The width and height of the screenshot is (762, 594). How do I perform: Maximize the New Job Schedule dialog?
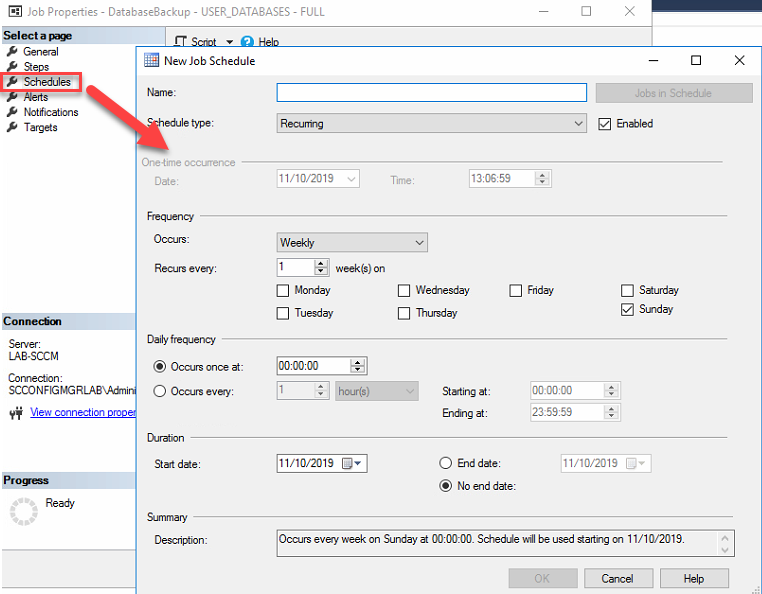pos(696,60)
